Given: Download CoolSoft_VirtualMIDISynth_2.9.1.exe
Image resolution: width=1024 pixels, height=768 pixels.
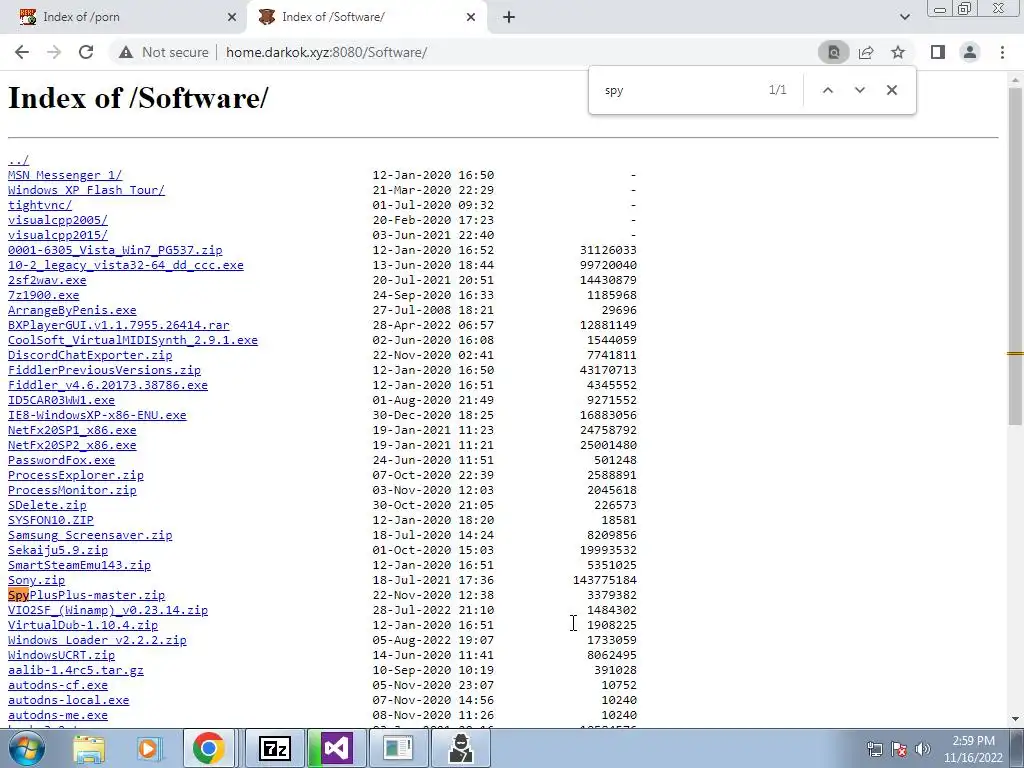Looking at the screenshot, I should pos(133,340).
